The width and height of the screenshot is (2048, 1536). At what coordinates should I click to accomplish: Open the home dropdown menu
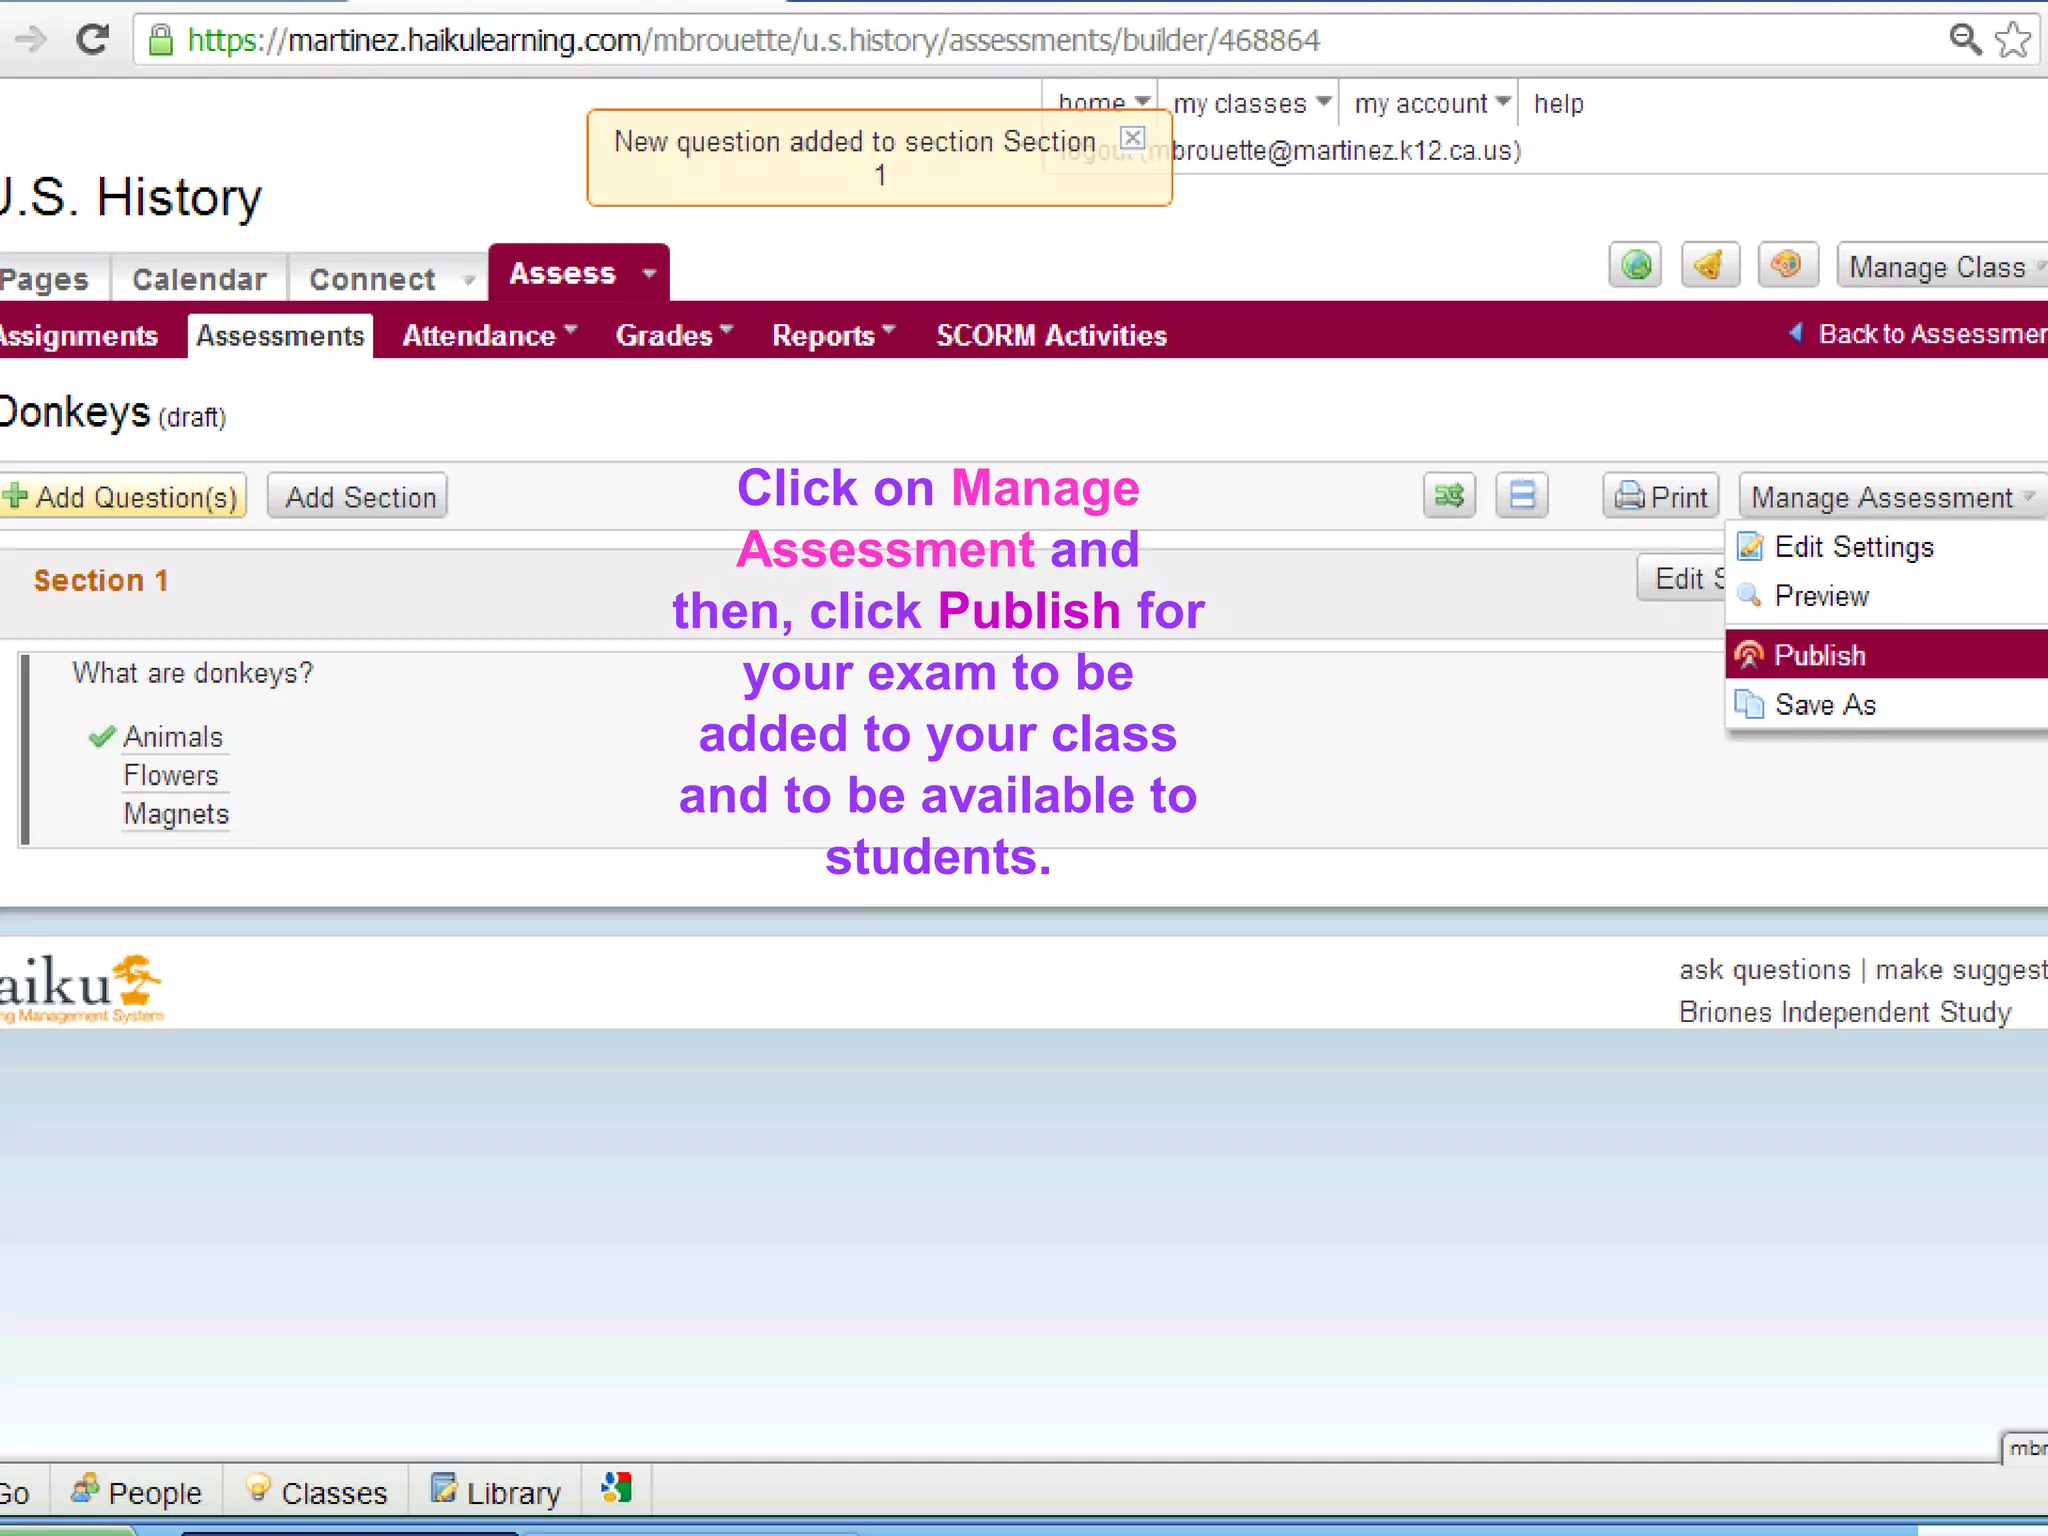pyautogui.click(x=1103, y=102)
